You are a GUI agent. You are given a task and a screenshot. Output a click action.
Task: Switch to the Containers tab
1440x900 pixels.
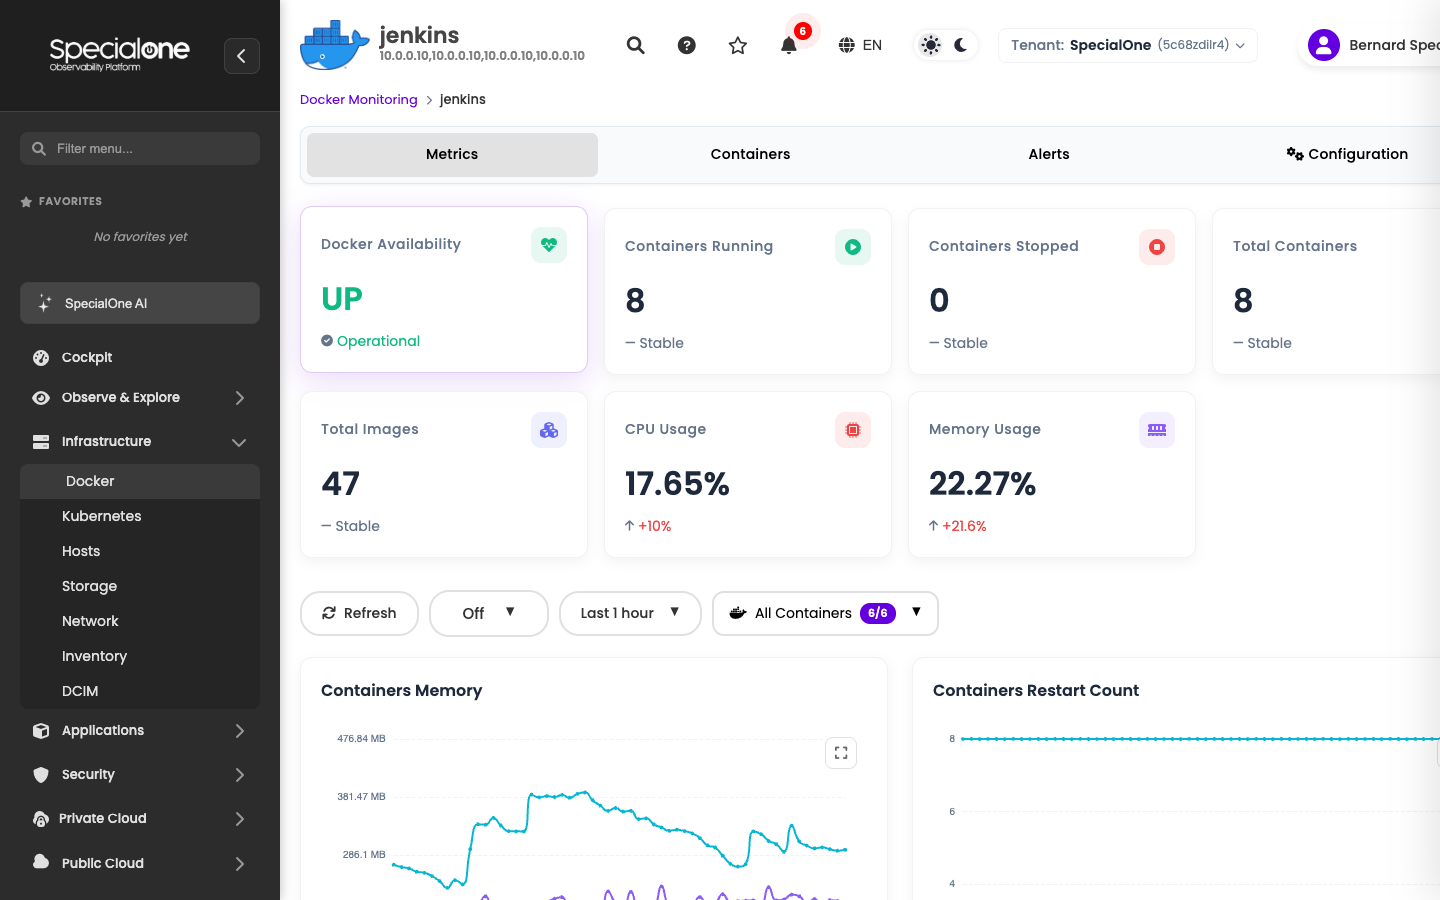(750, 155)
